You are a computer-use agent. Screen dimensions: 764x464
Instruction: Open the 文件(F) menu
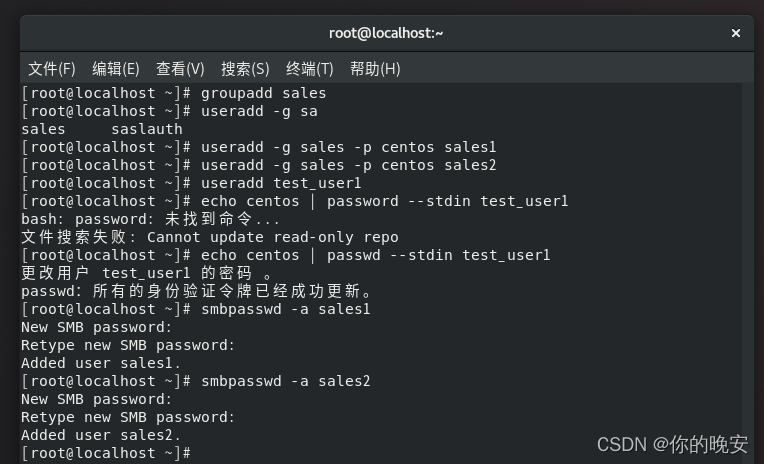(x=52, y=69)
